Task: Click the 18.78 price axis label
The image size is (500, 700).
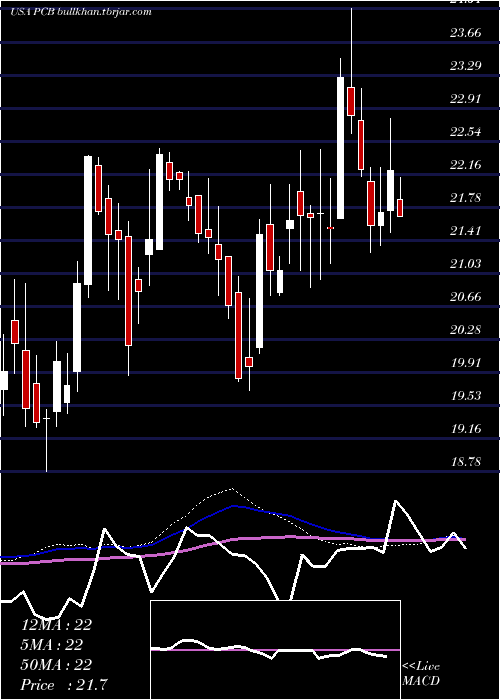Action: point(465,462)
